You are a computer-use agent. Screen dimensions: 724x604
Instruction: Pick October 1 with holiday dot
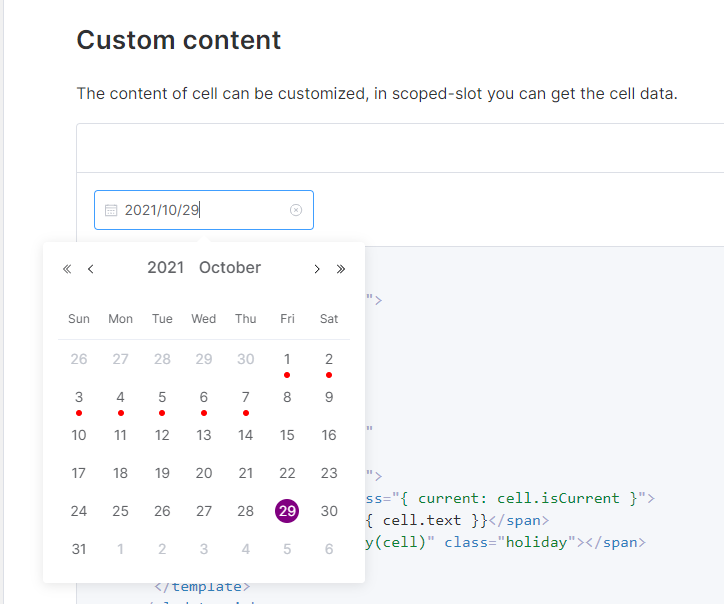click(287, 359)
